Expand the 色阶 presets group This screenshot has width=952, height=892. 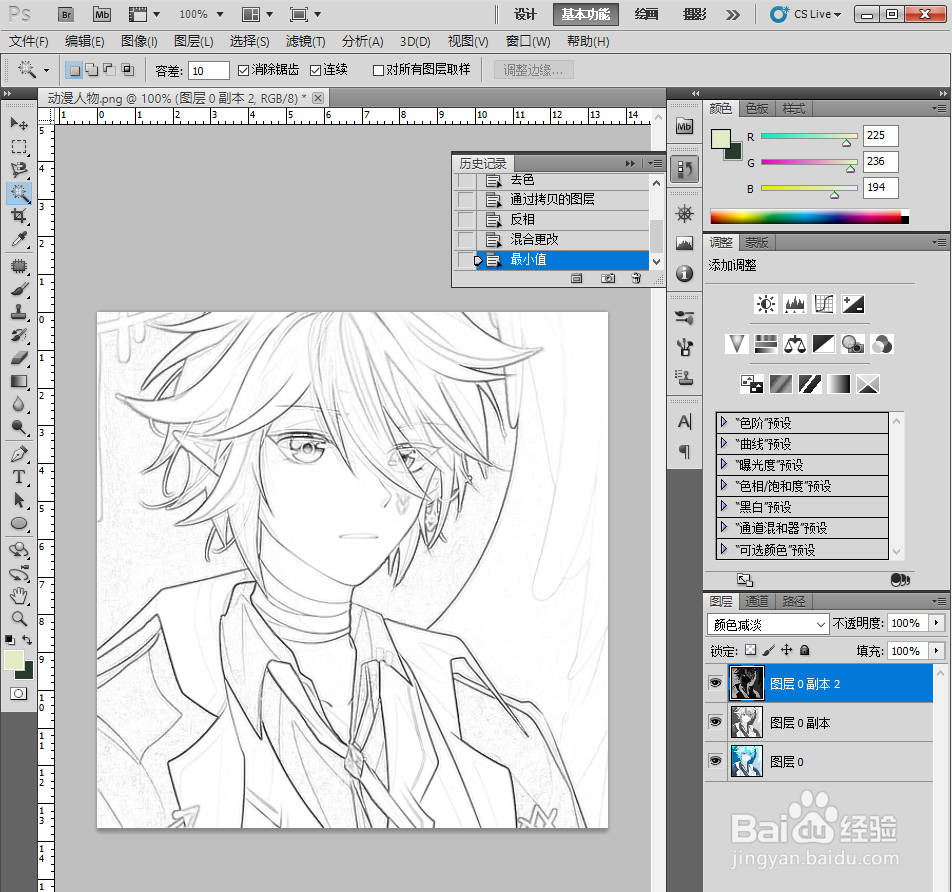(724, 422)
